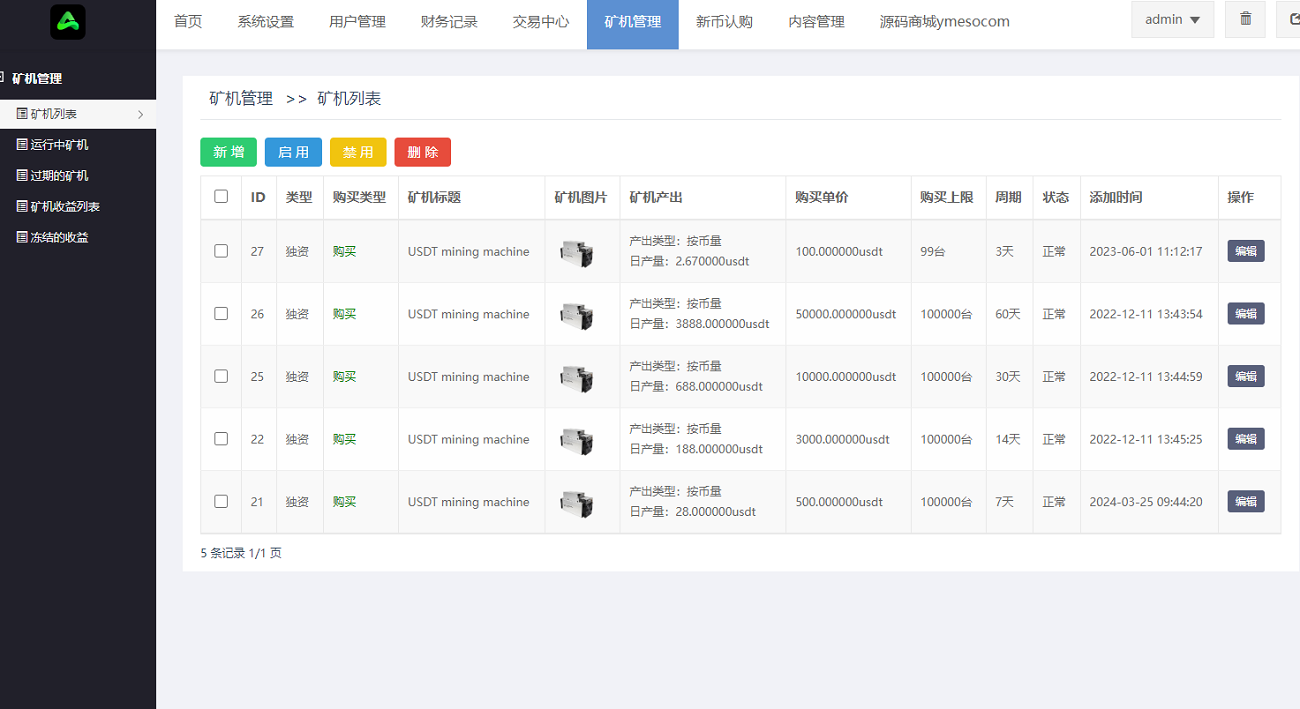Open the admin dropdown menu

tap(1173, 20)
